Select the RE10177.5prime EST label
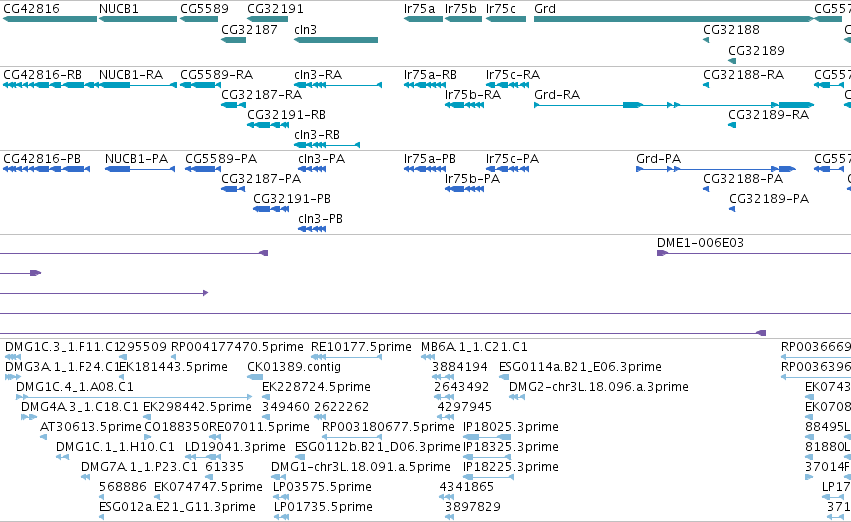The height and width of the screenshot is (522, 851). (361, 347)
